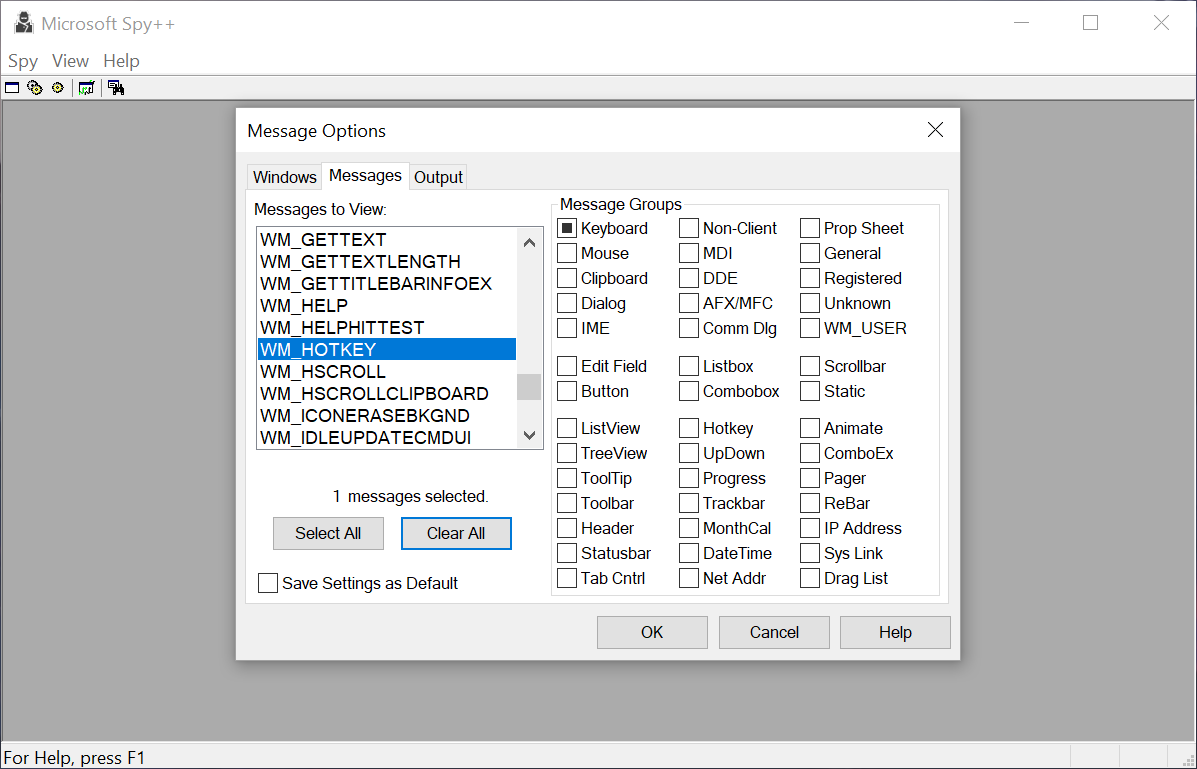Check the Non-Client message group

click(689, 228)
